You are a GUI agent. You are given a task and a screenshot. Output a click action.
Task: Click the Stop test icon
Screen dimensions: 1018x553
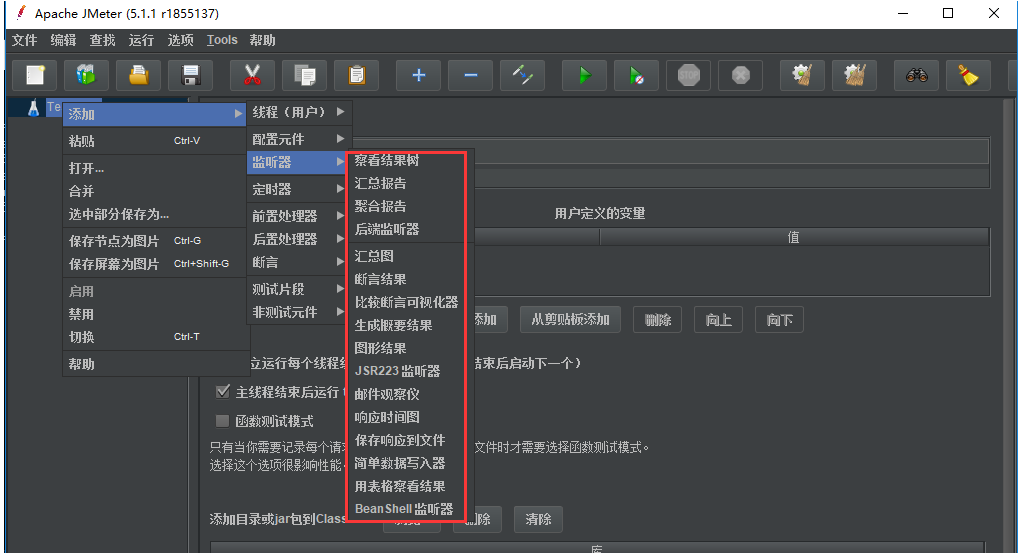pyautogui.click(x=689, y=75)
